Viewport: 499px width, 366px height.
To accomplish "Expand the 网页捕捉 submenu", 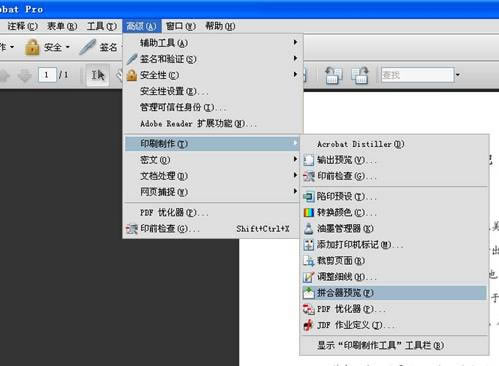I will [212, 192].
